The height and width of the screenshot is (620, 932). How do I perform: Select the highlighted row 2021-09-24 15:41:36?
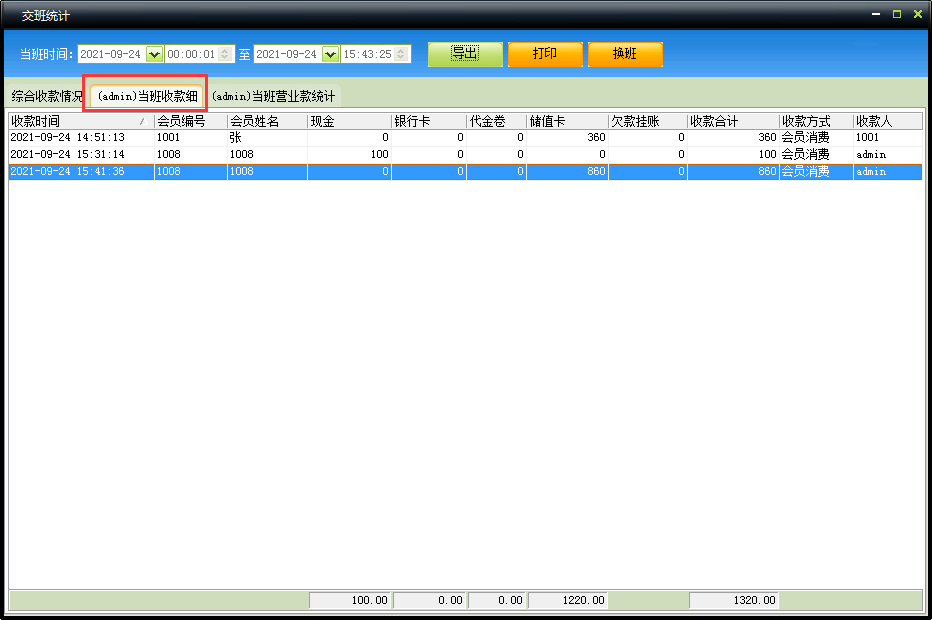click(465, 172)
